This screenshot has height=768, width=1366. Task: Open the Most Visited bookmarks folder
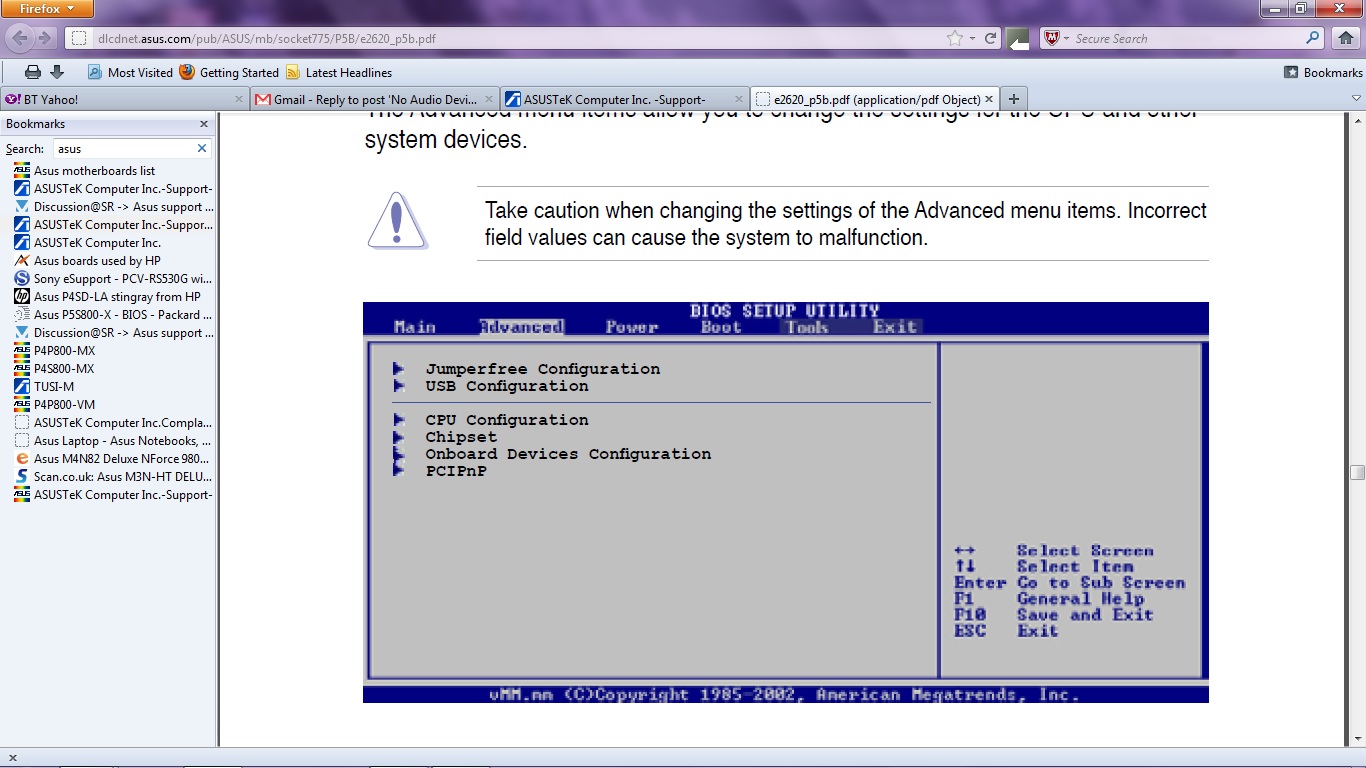point(130,72)
